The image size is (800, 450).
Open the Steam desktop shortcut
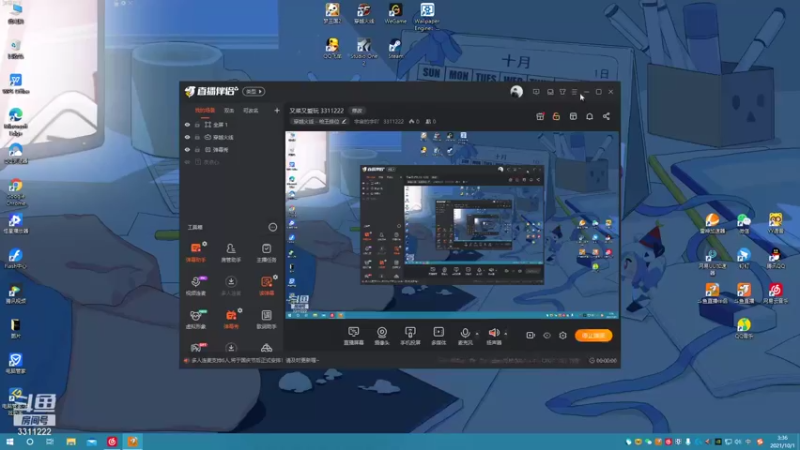pyautogui.click(x=395, y=49)
